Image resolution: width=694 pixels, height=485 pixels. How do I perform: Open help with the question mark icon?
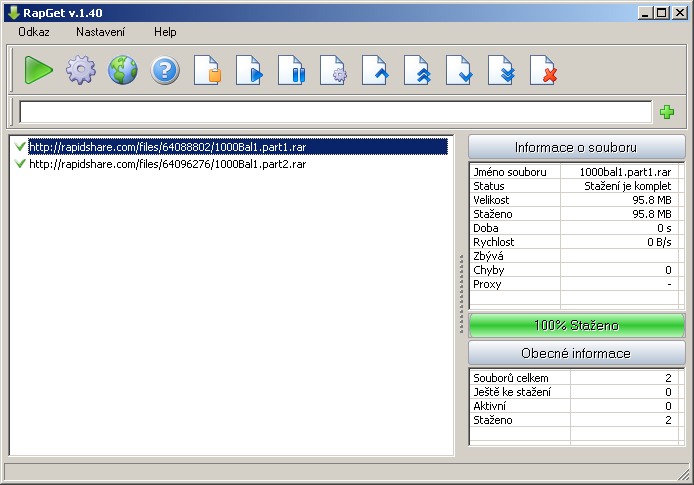click(x=165, y=70)
